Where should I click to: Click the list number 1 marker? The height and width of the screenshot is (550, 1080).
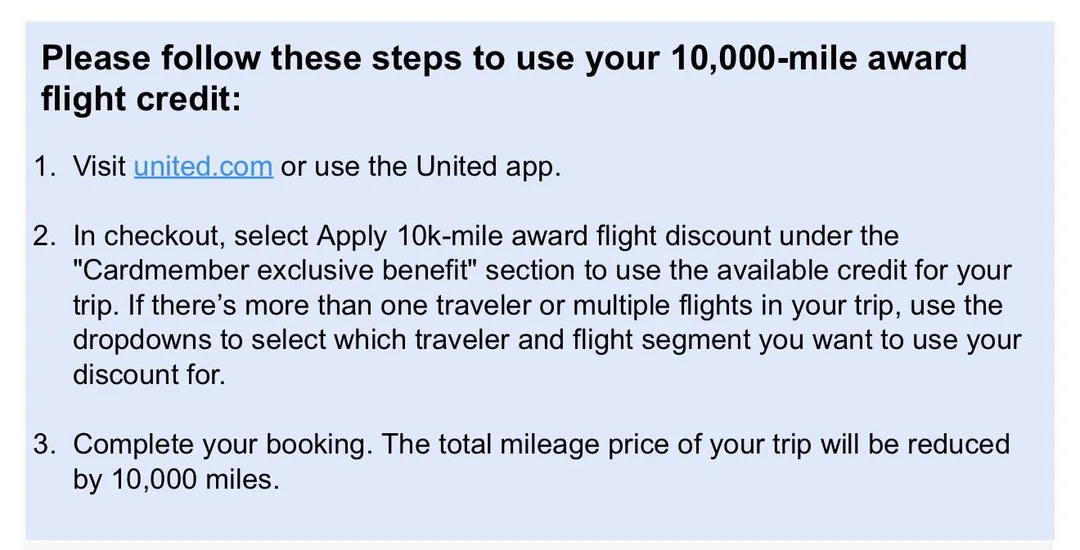(x=45, y=166)
